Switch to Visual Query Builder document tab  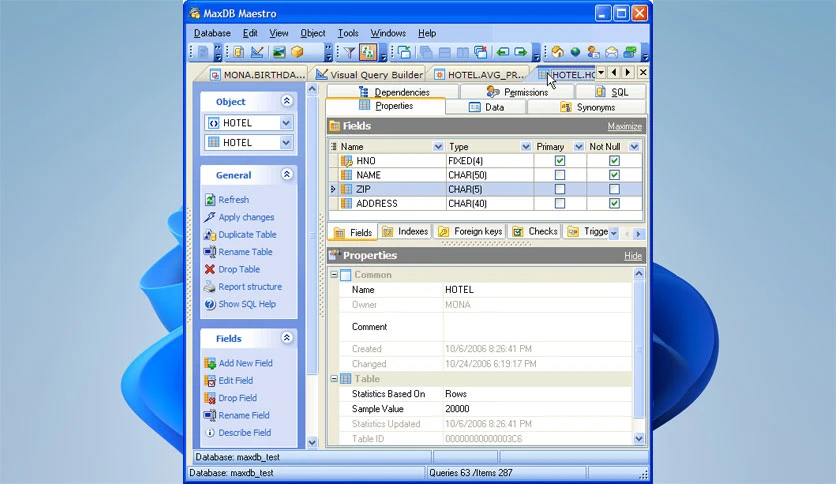point(369,74)
